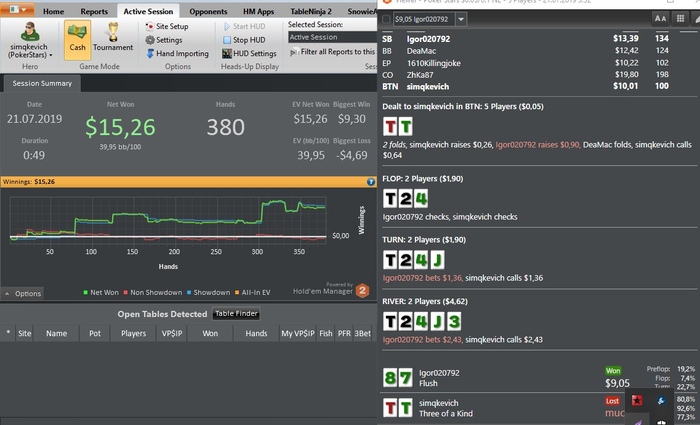
Task: Click the blue tray icon beside the star
Action: tap(662, 400)
